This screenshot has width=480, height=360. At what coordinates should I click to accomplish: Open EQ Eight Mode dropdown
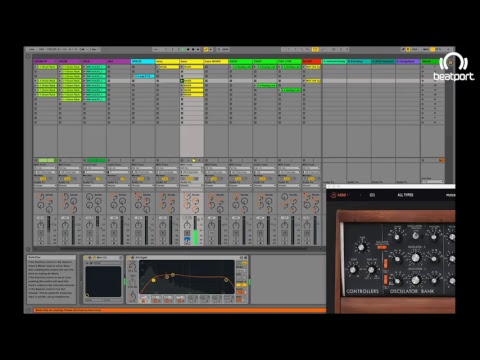coord(241,271)
